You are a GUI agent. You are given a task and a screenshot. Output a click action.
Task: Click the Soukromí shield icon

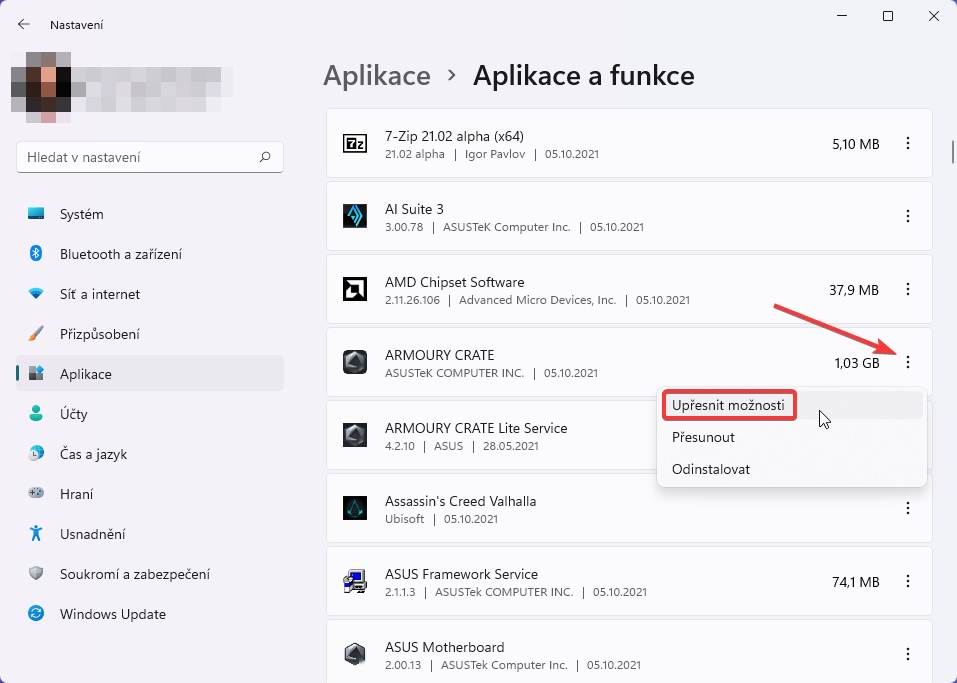36,573
